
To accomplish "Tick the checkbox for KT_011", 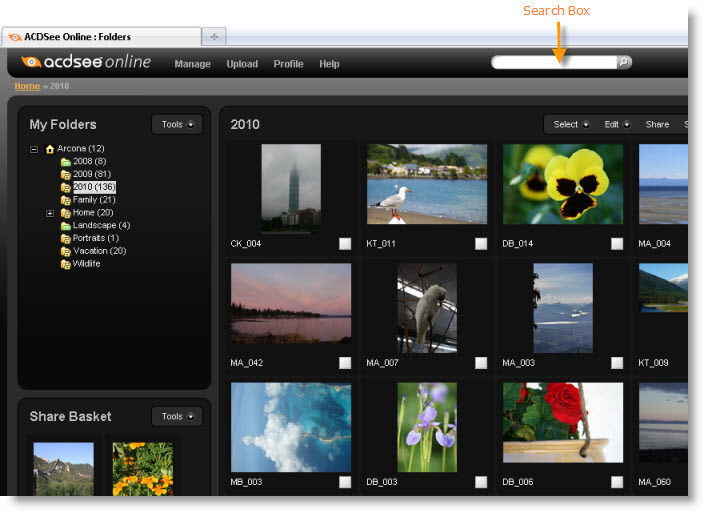I will [x=481, y=243].
